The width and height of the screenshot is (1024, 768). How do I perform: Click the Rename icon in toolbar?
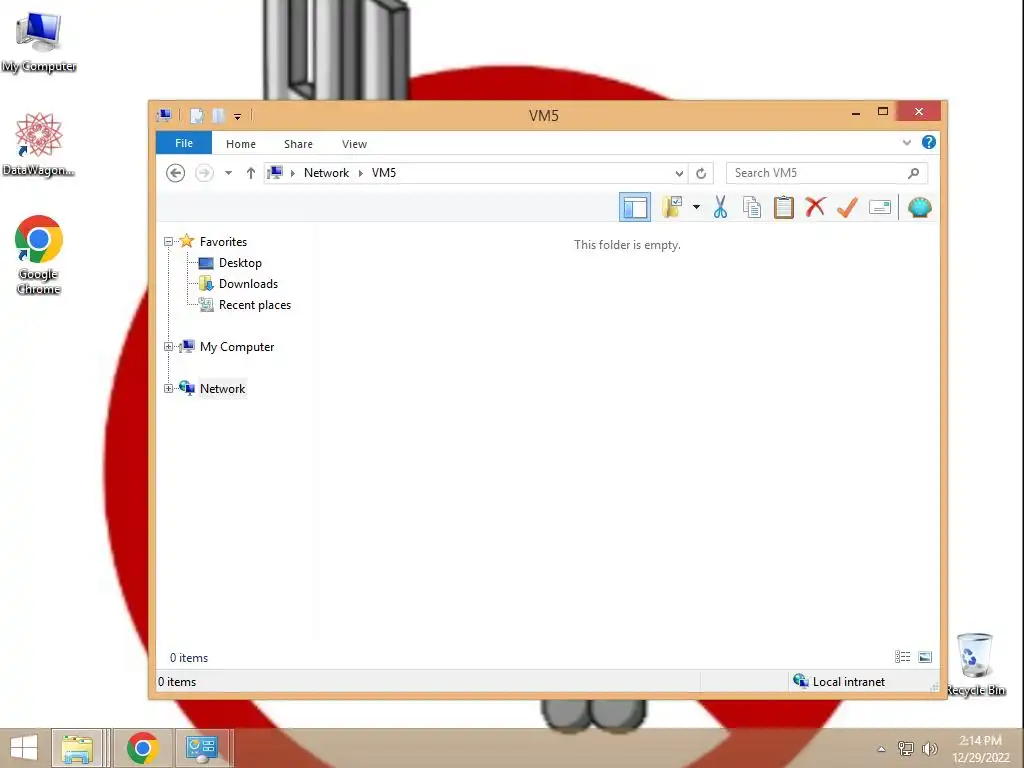(880, 208)
